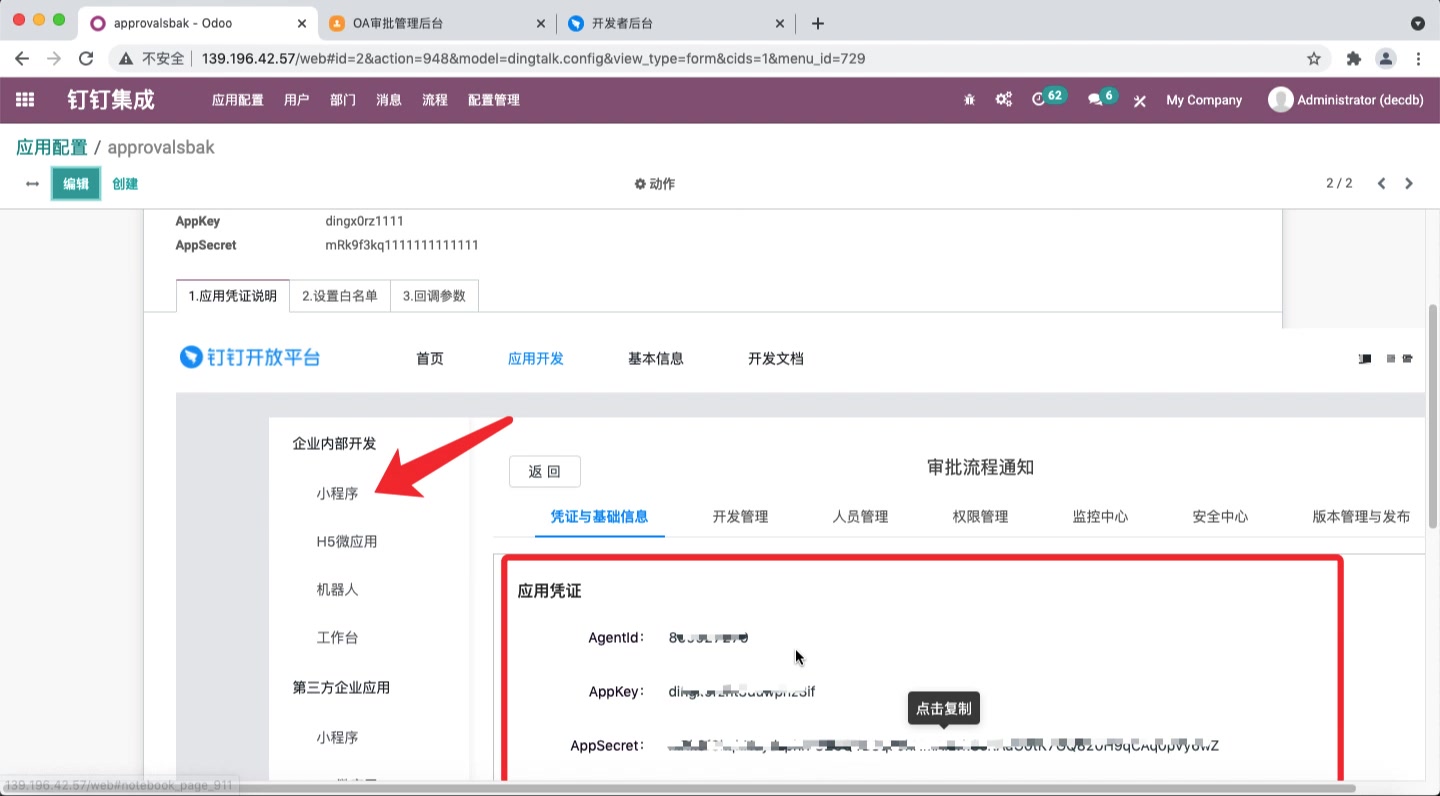Click the 创建 create button
The height and width of the screenshot is (796, 1440).
coord(125,184)
